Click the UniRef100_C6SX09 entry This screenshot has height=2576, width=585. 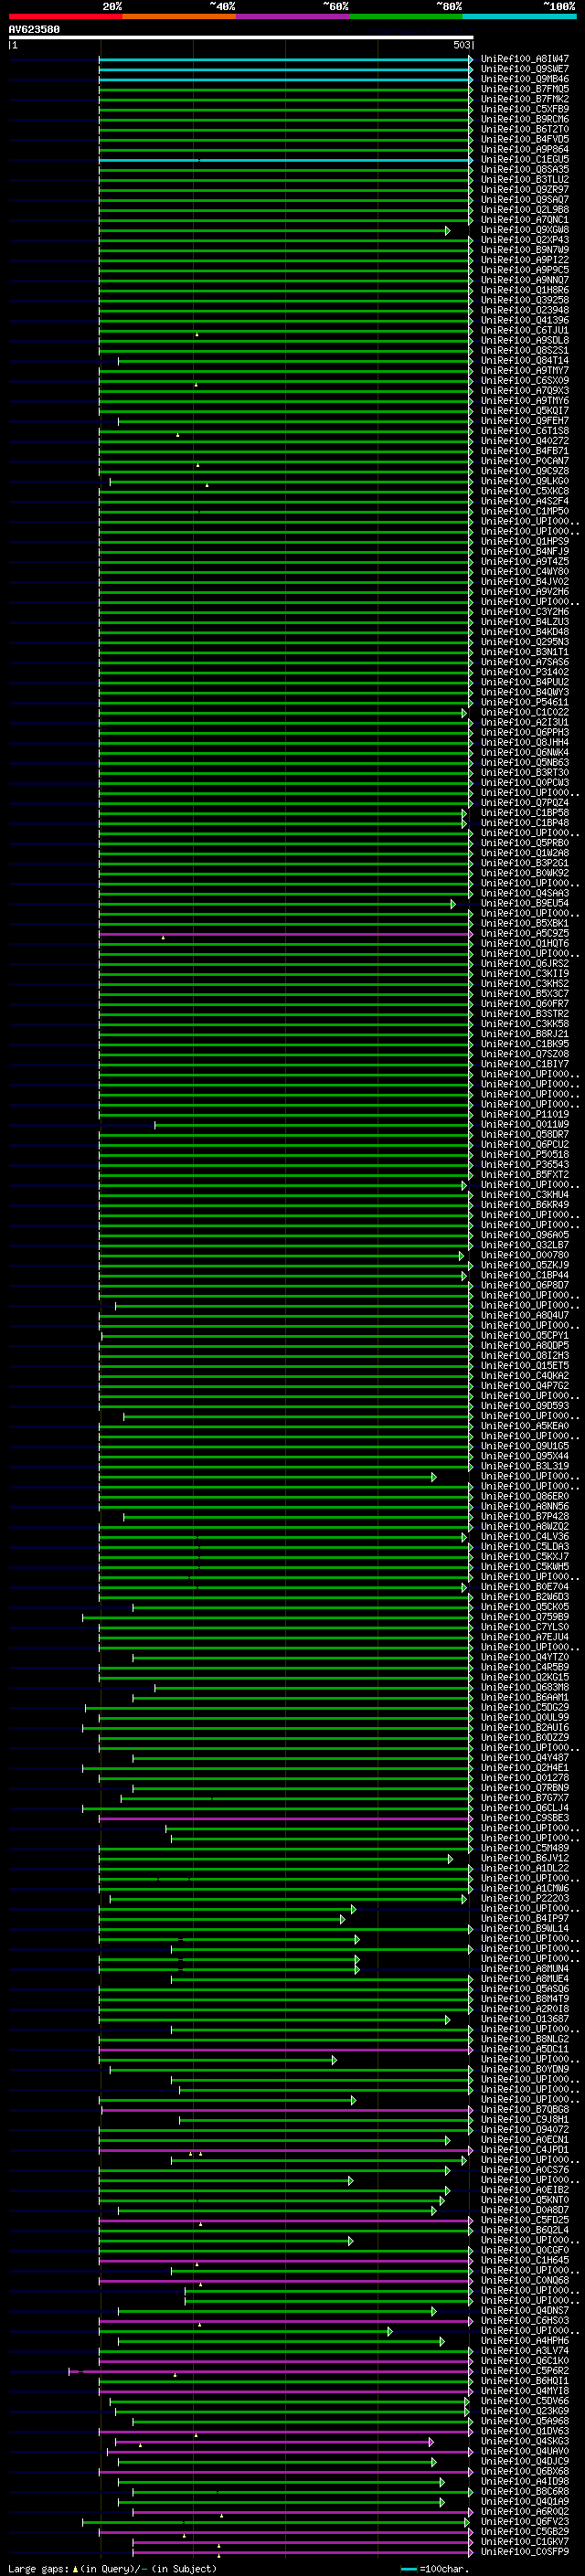tap(524, 381)
